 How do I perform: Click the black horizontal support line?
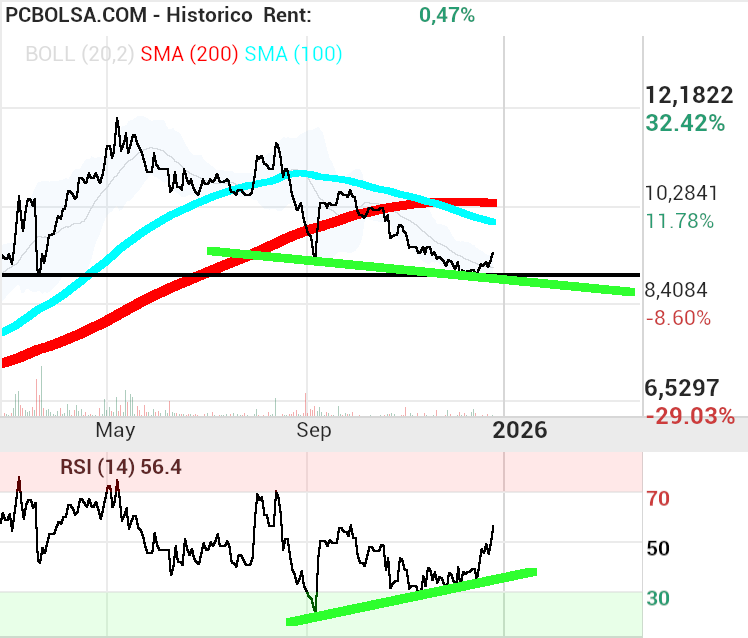(200, 274)
